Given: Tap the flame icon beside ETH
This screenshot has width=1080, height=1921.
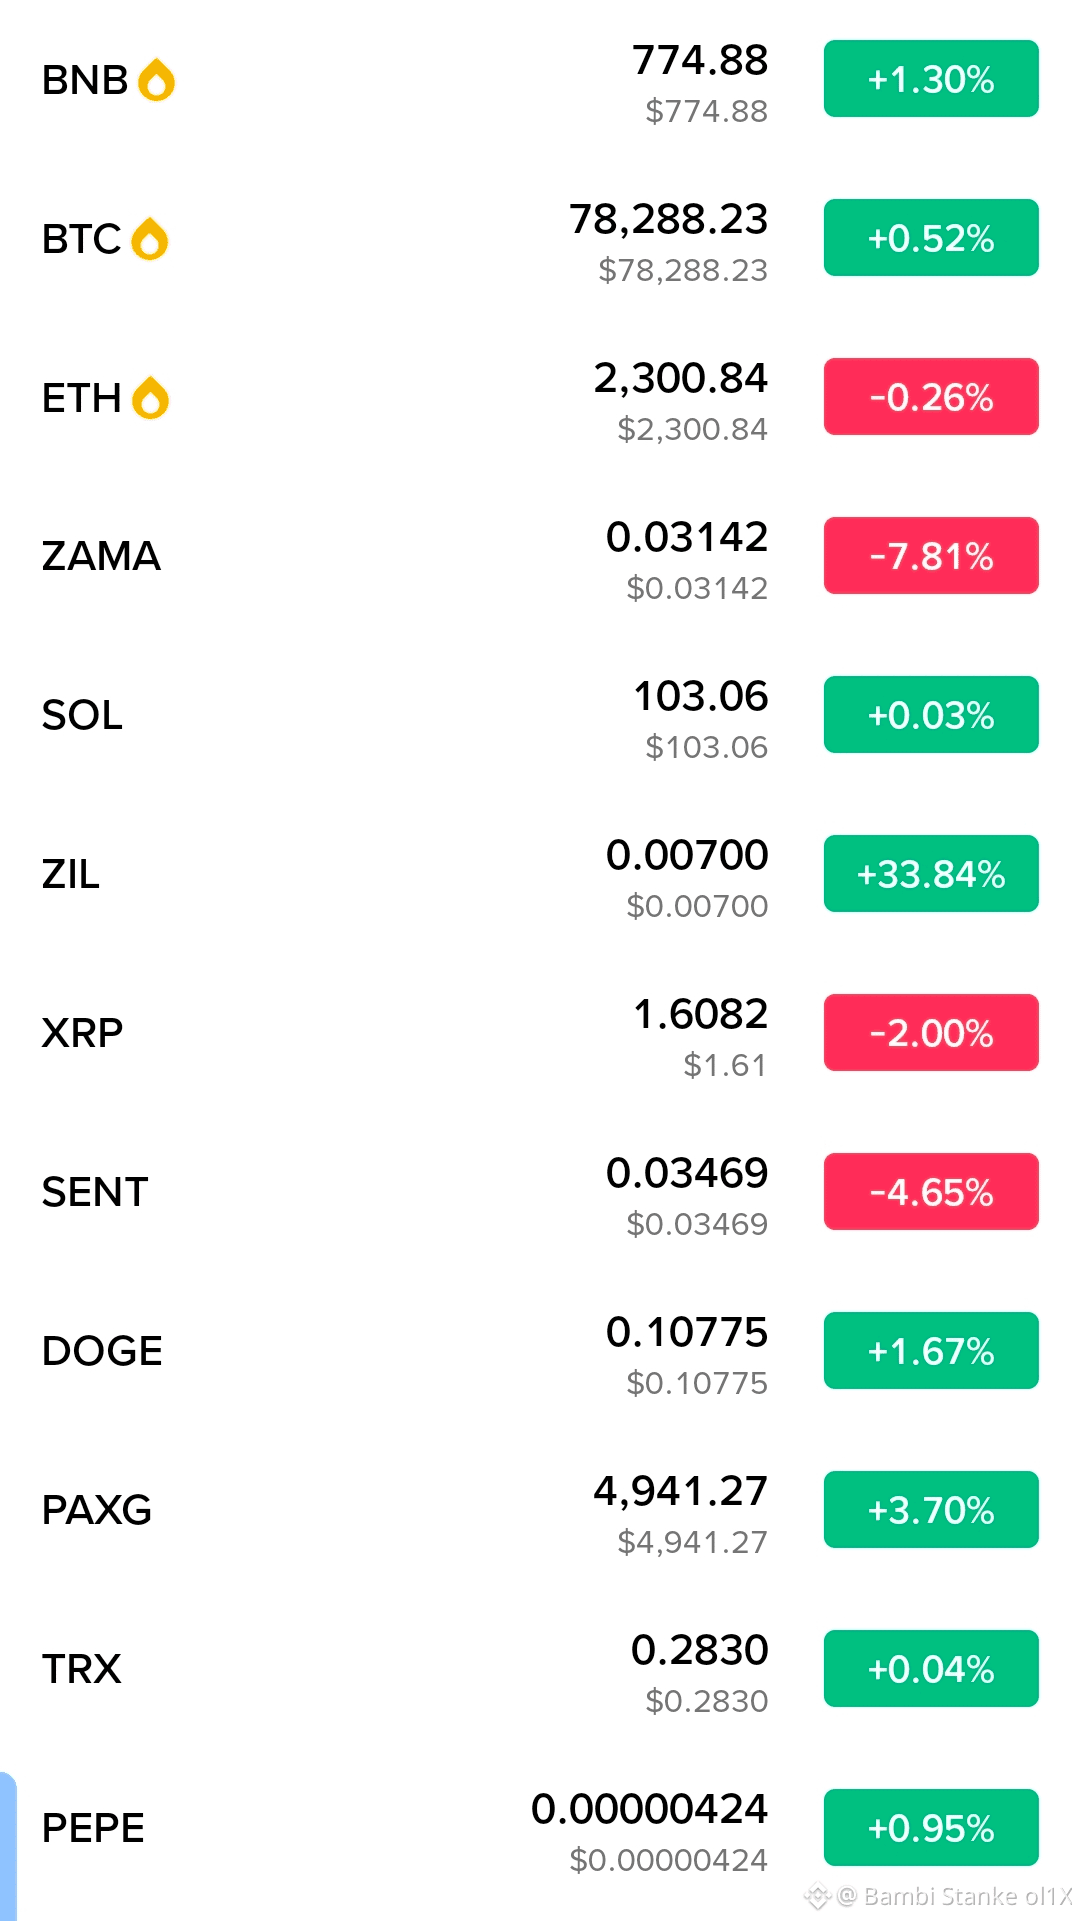Looking at the screenshot, I should pyautogui.click(x=150, y=398).
